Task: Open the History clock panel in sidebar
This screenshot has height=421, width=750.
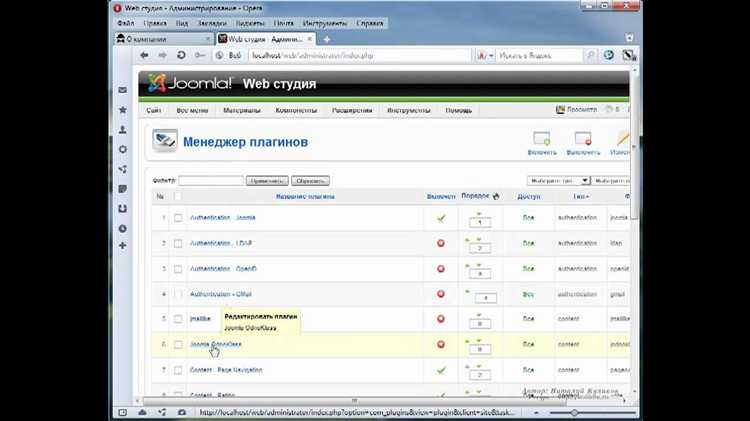Action: [x=122, y=229]
